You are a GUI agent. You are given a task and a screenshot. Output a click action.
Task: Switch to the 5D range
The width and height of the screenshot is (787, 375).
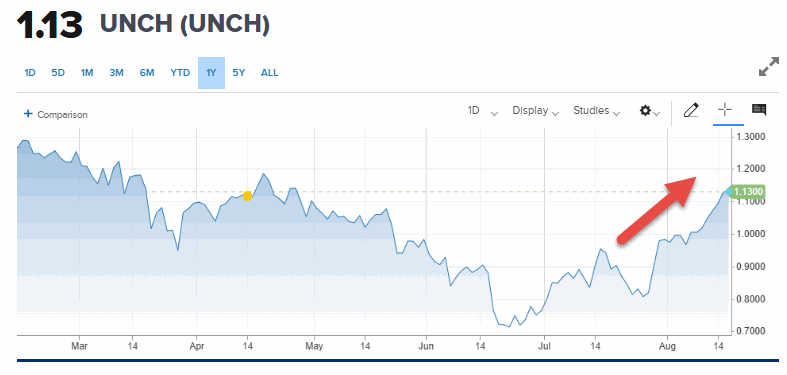[x=58, y=73]
